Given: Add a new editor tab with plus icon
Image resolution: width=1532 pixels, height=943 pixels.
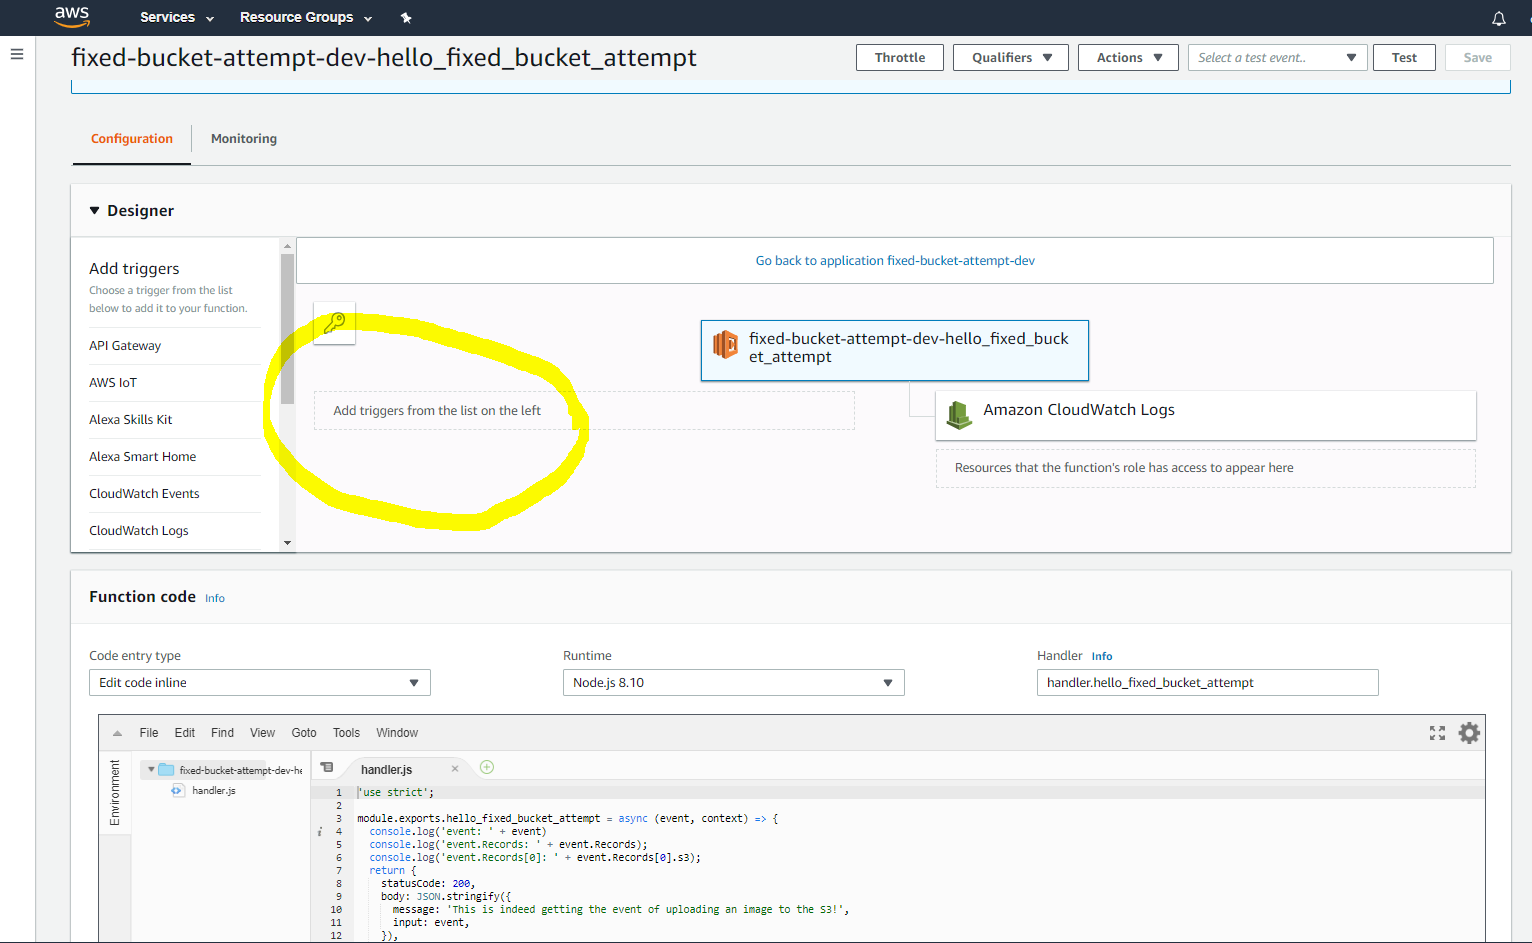Looking at the screenshot, I should pyautogui.click(x=487, y=767).
